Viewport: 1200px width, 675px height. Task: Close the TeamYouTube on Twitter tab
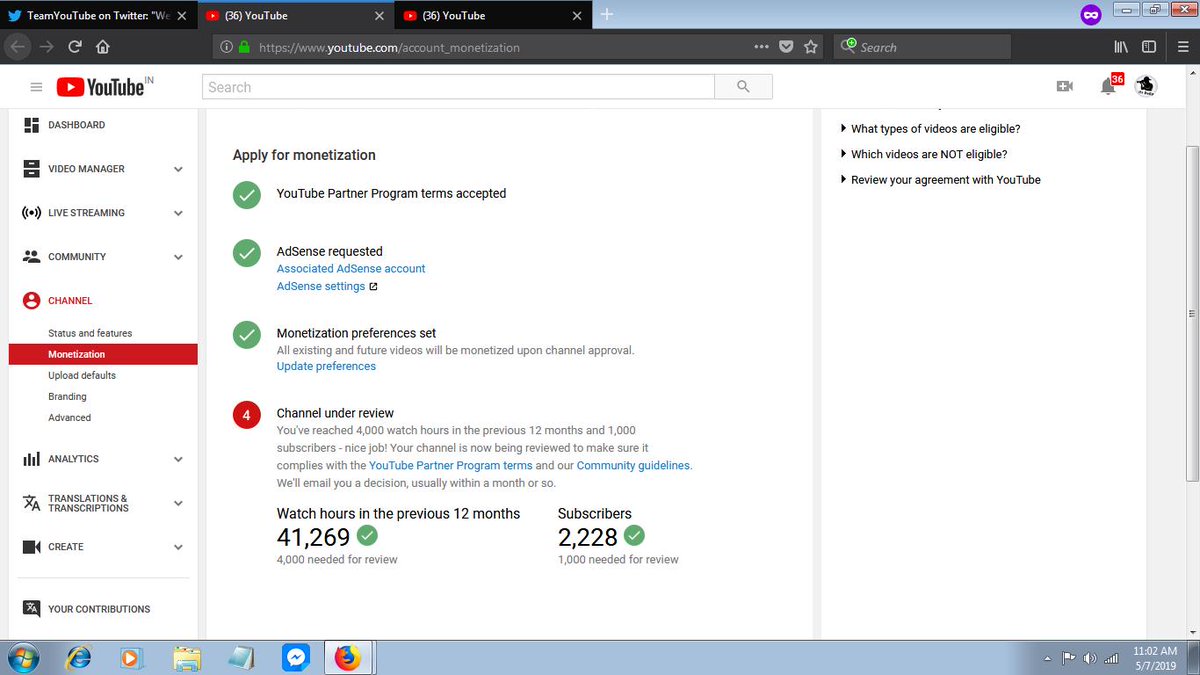[x=180, y=15]
